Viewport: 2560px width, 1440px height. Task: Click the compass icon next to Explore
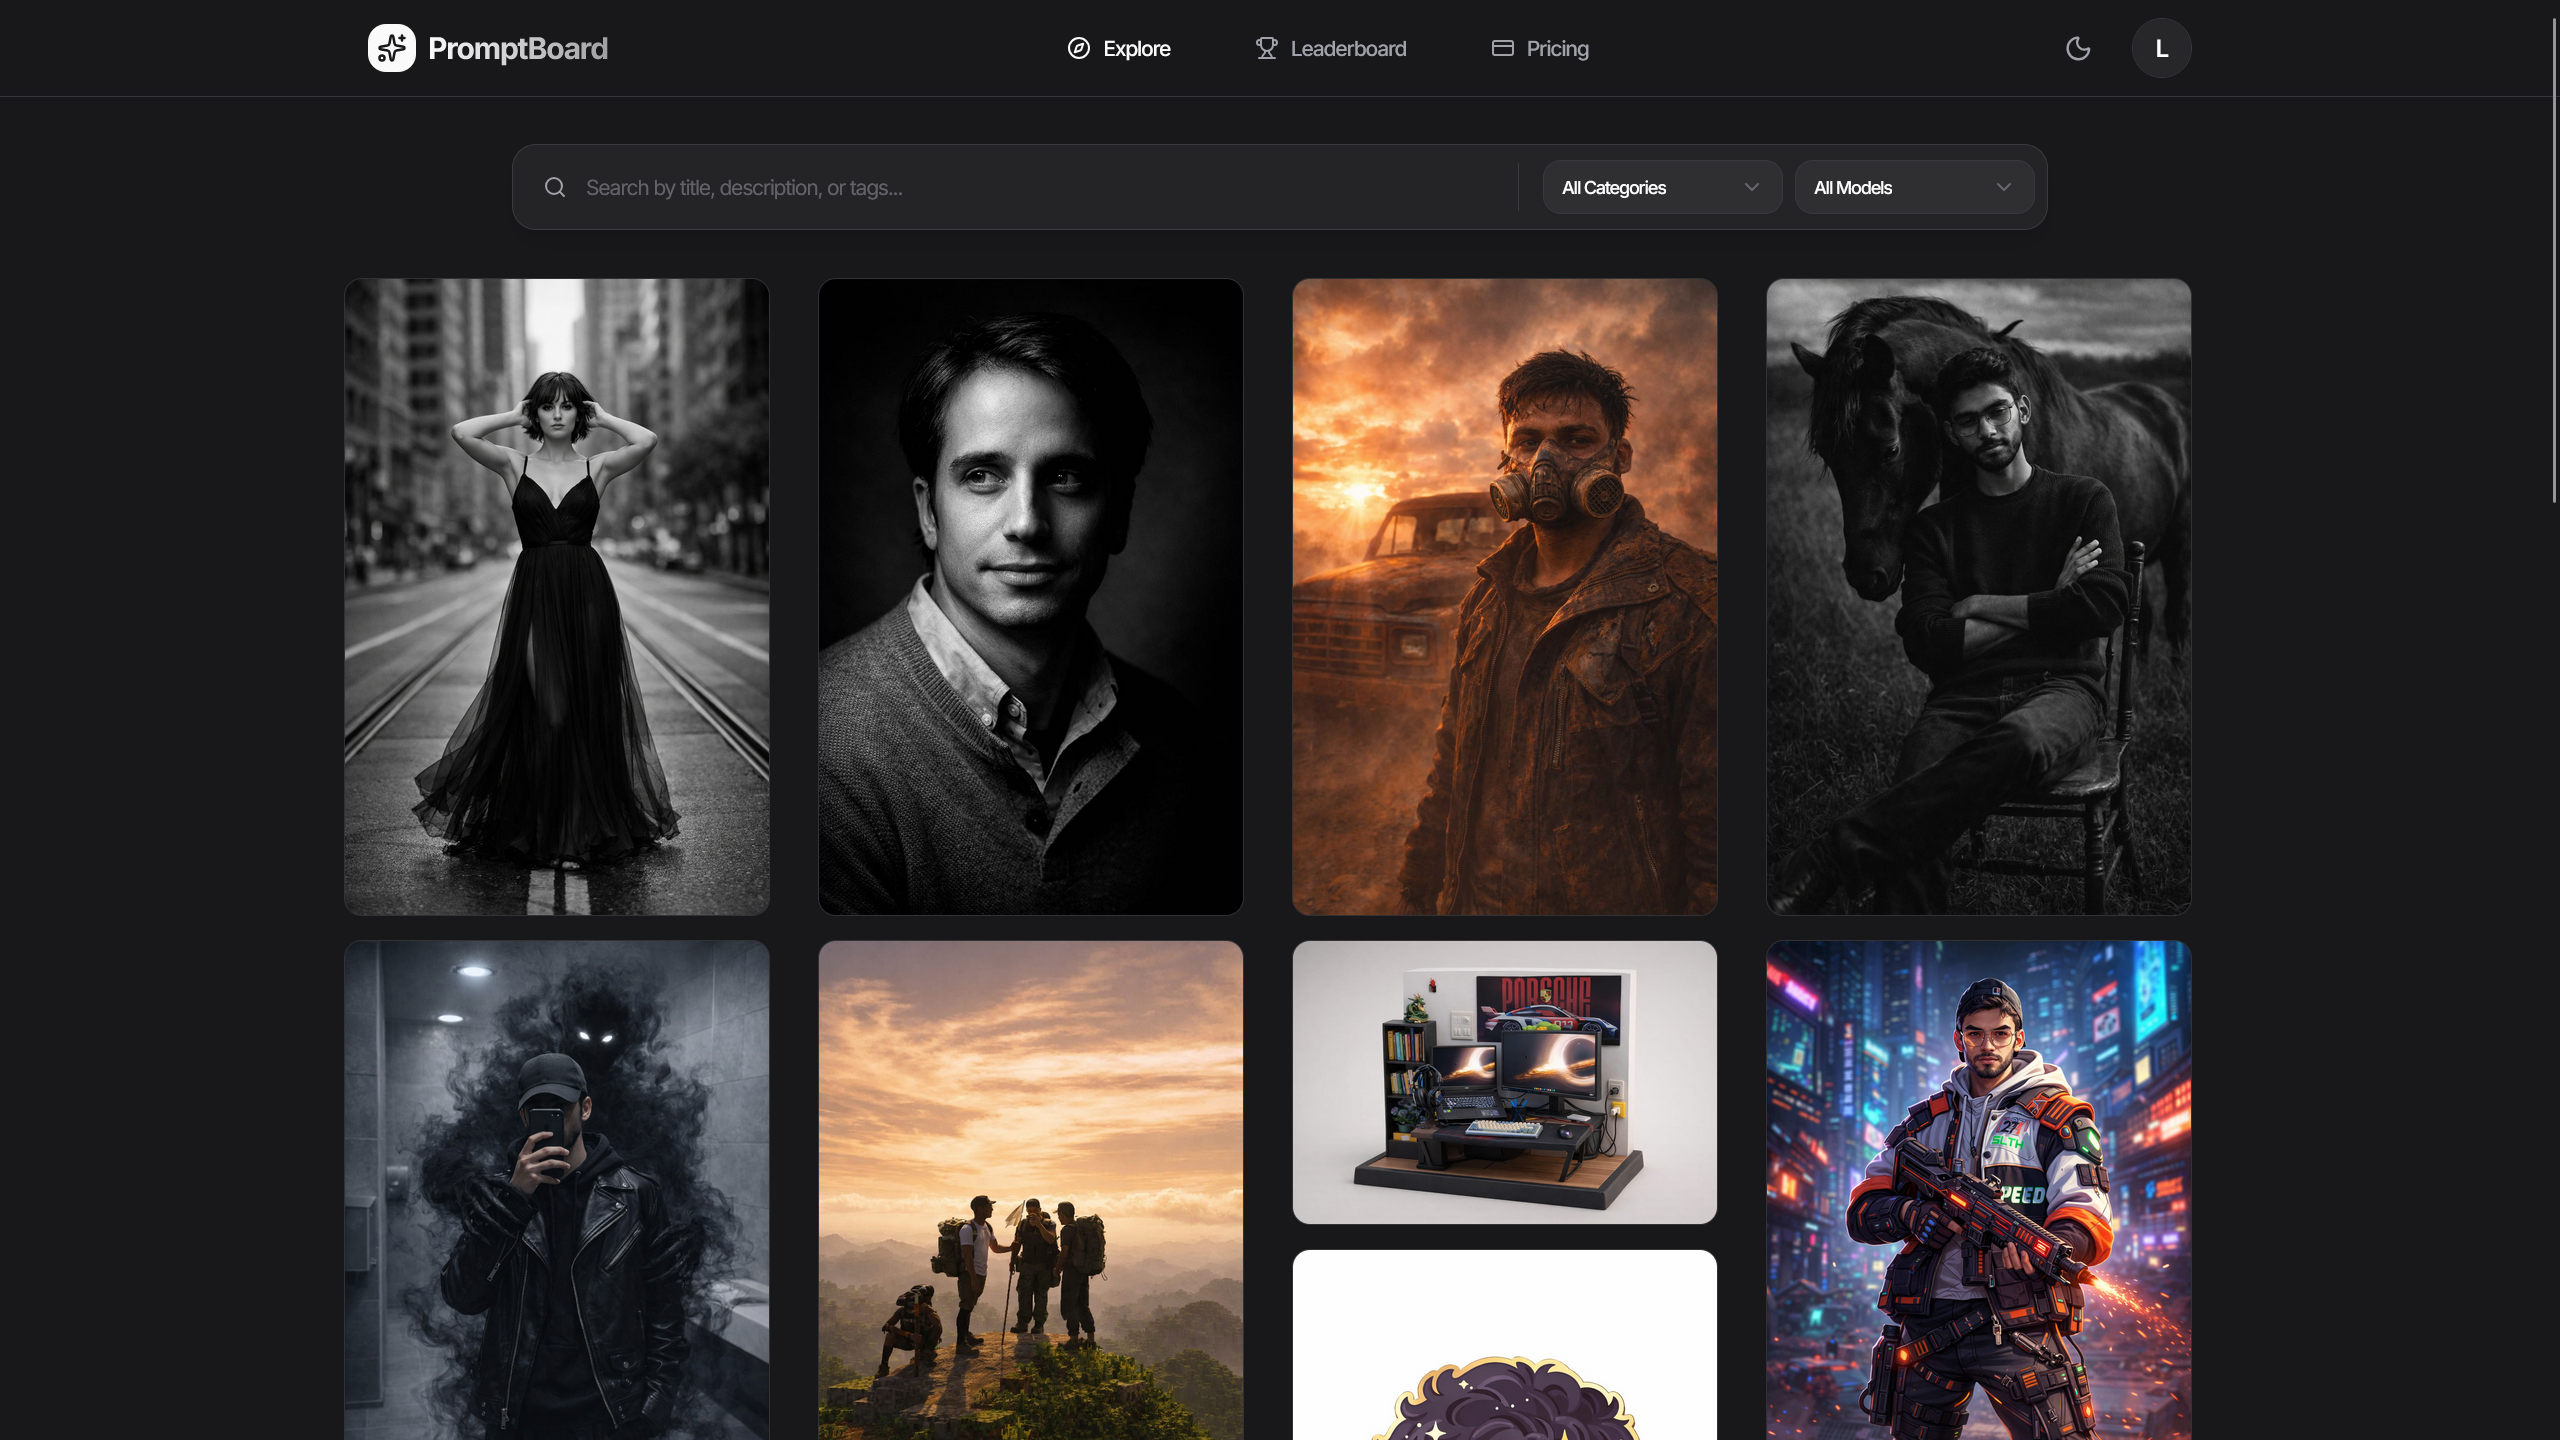(x=1078, y=48)
